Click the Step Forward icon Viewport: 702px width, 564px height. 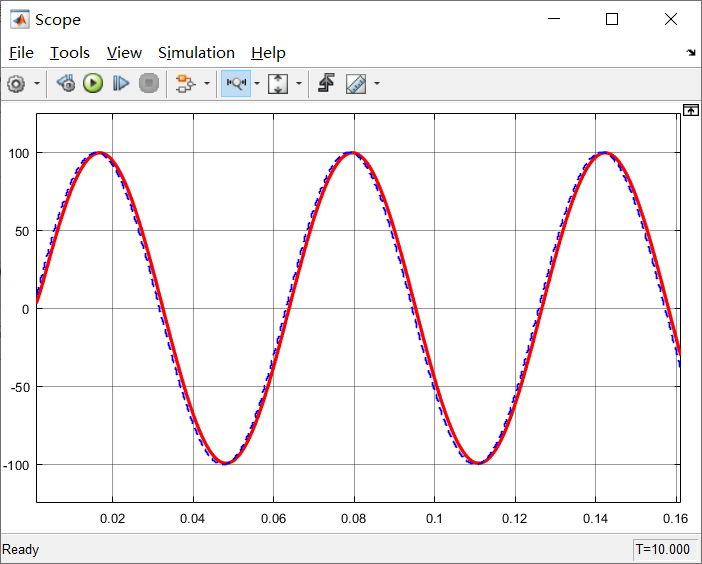[x=121, y=83]
